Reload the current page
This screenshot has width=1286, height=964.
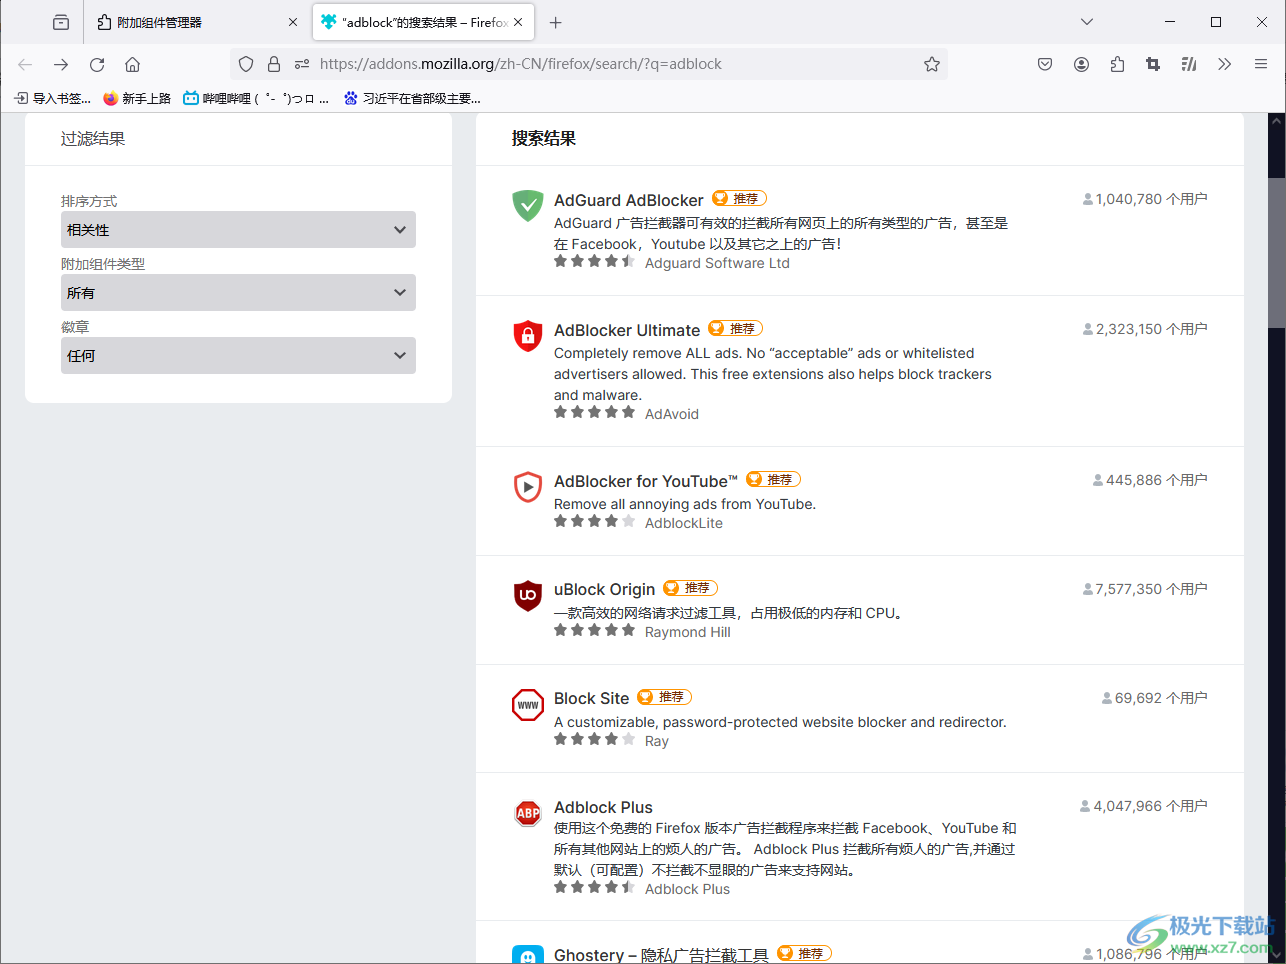[97, 64]
